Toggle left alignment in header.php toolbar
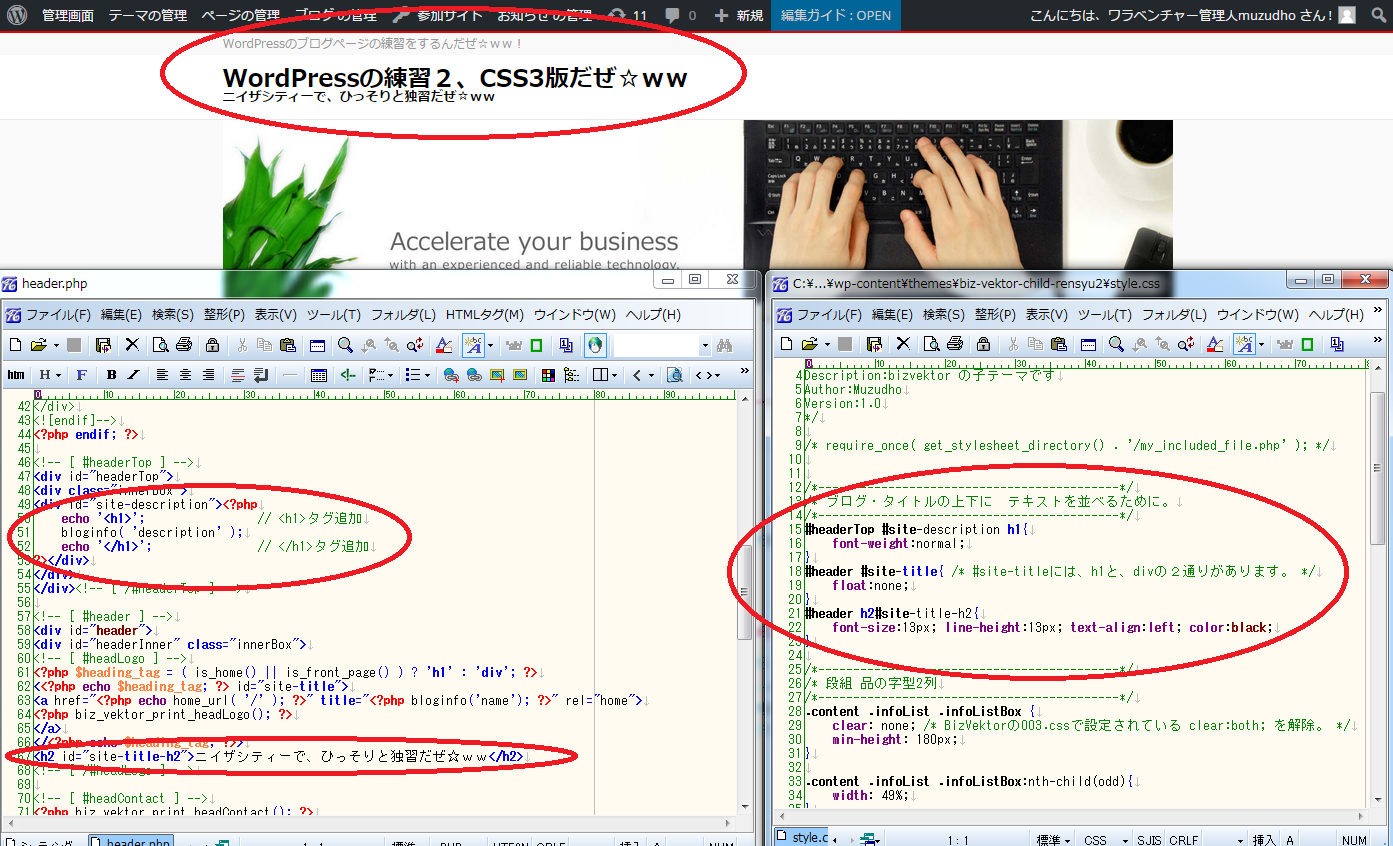 tap(163, 375)
